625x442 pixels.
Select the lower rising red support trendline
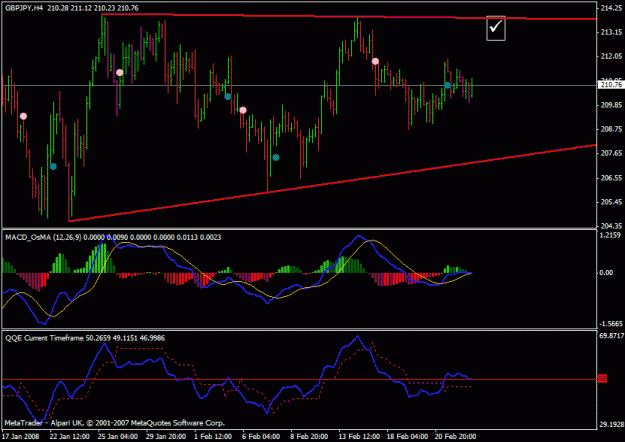(x=332, y=183)
